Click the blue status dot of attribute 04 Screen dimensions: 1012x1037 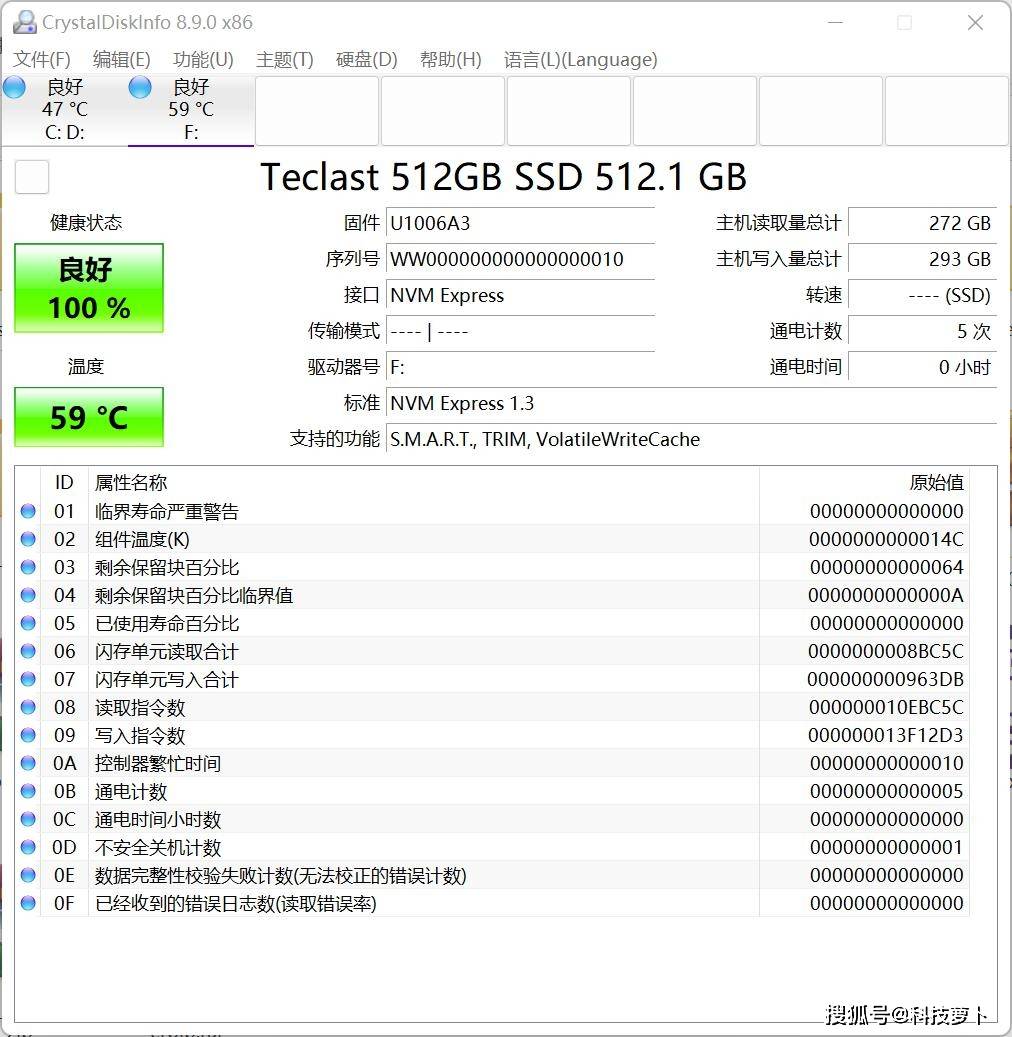point(28,595)
